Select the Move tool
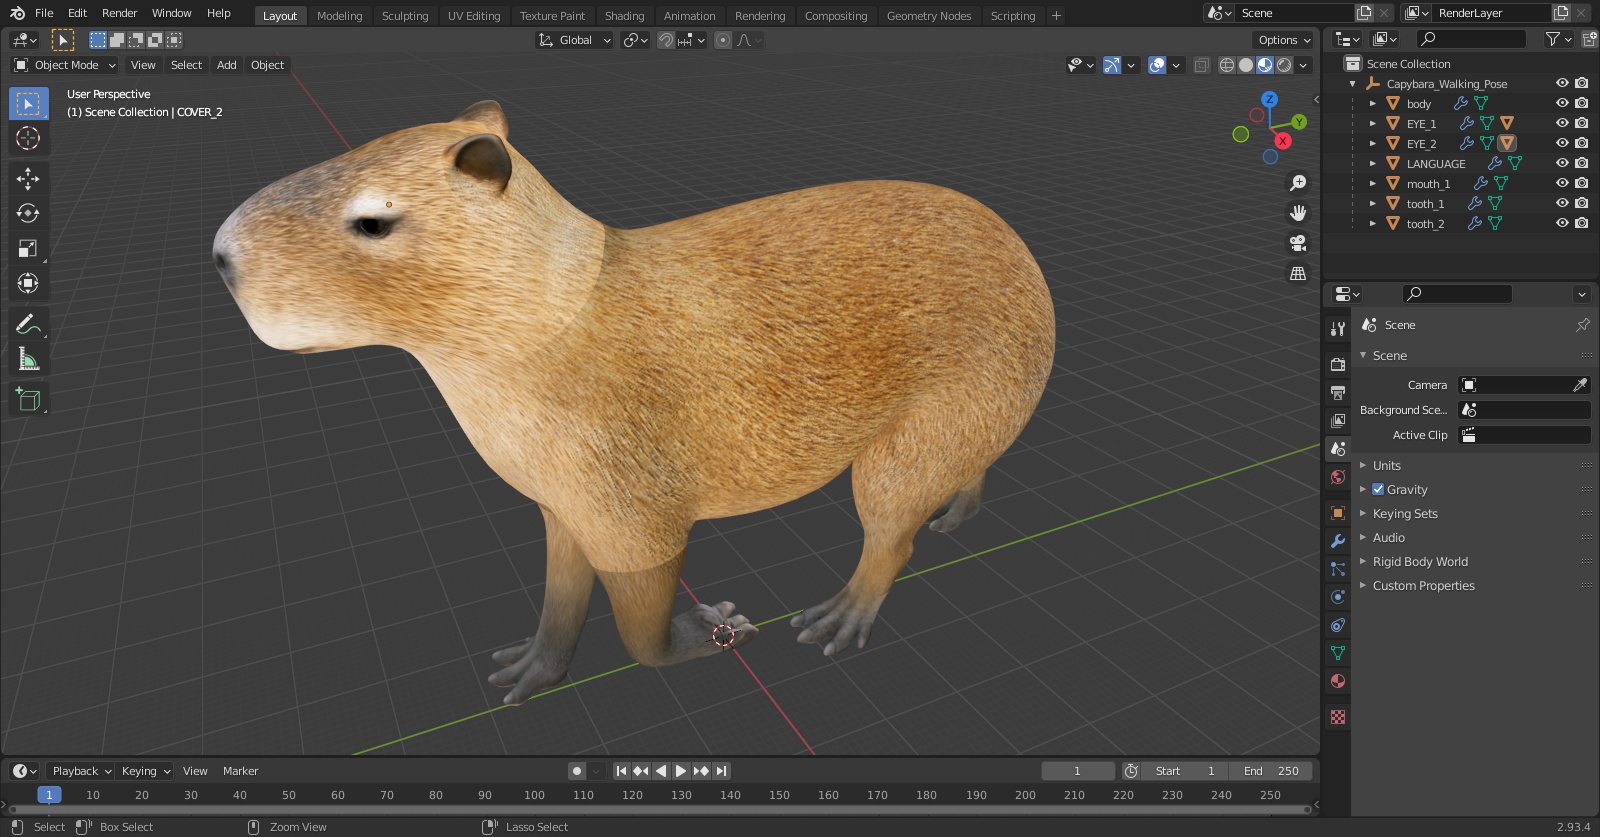The width and height of the screenshot is (1600, 837). 28,179
